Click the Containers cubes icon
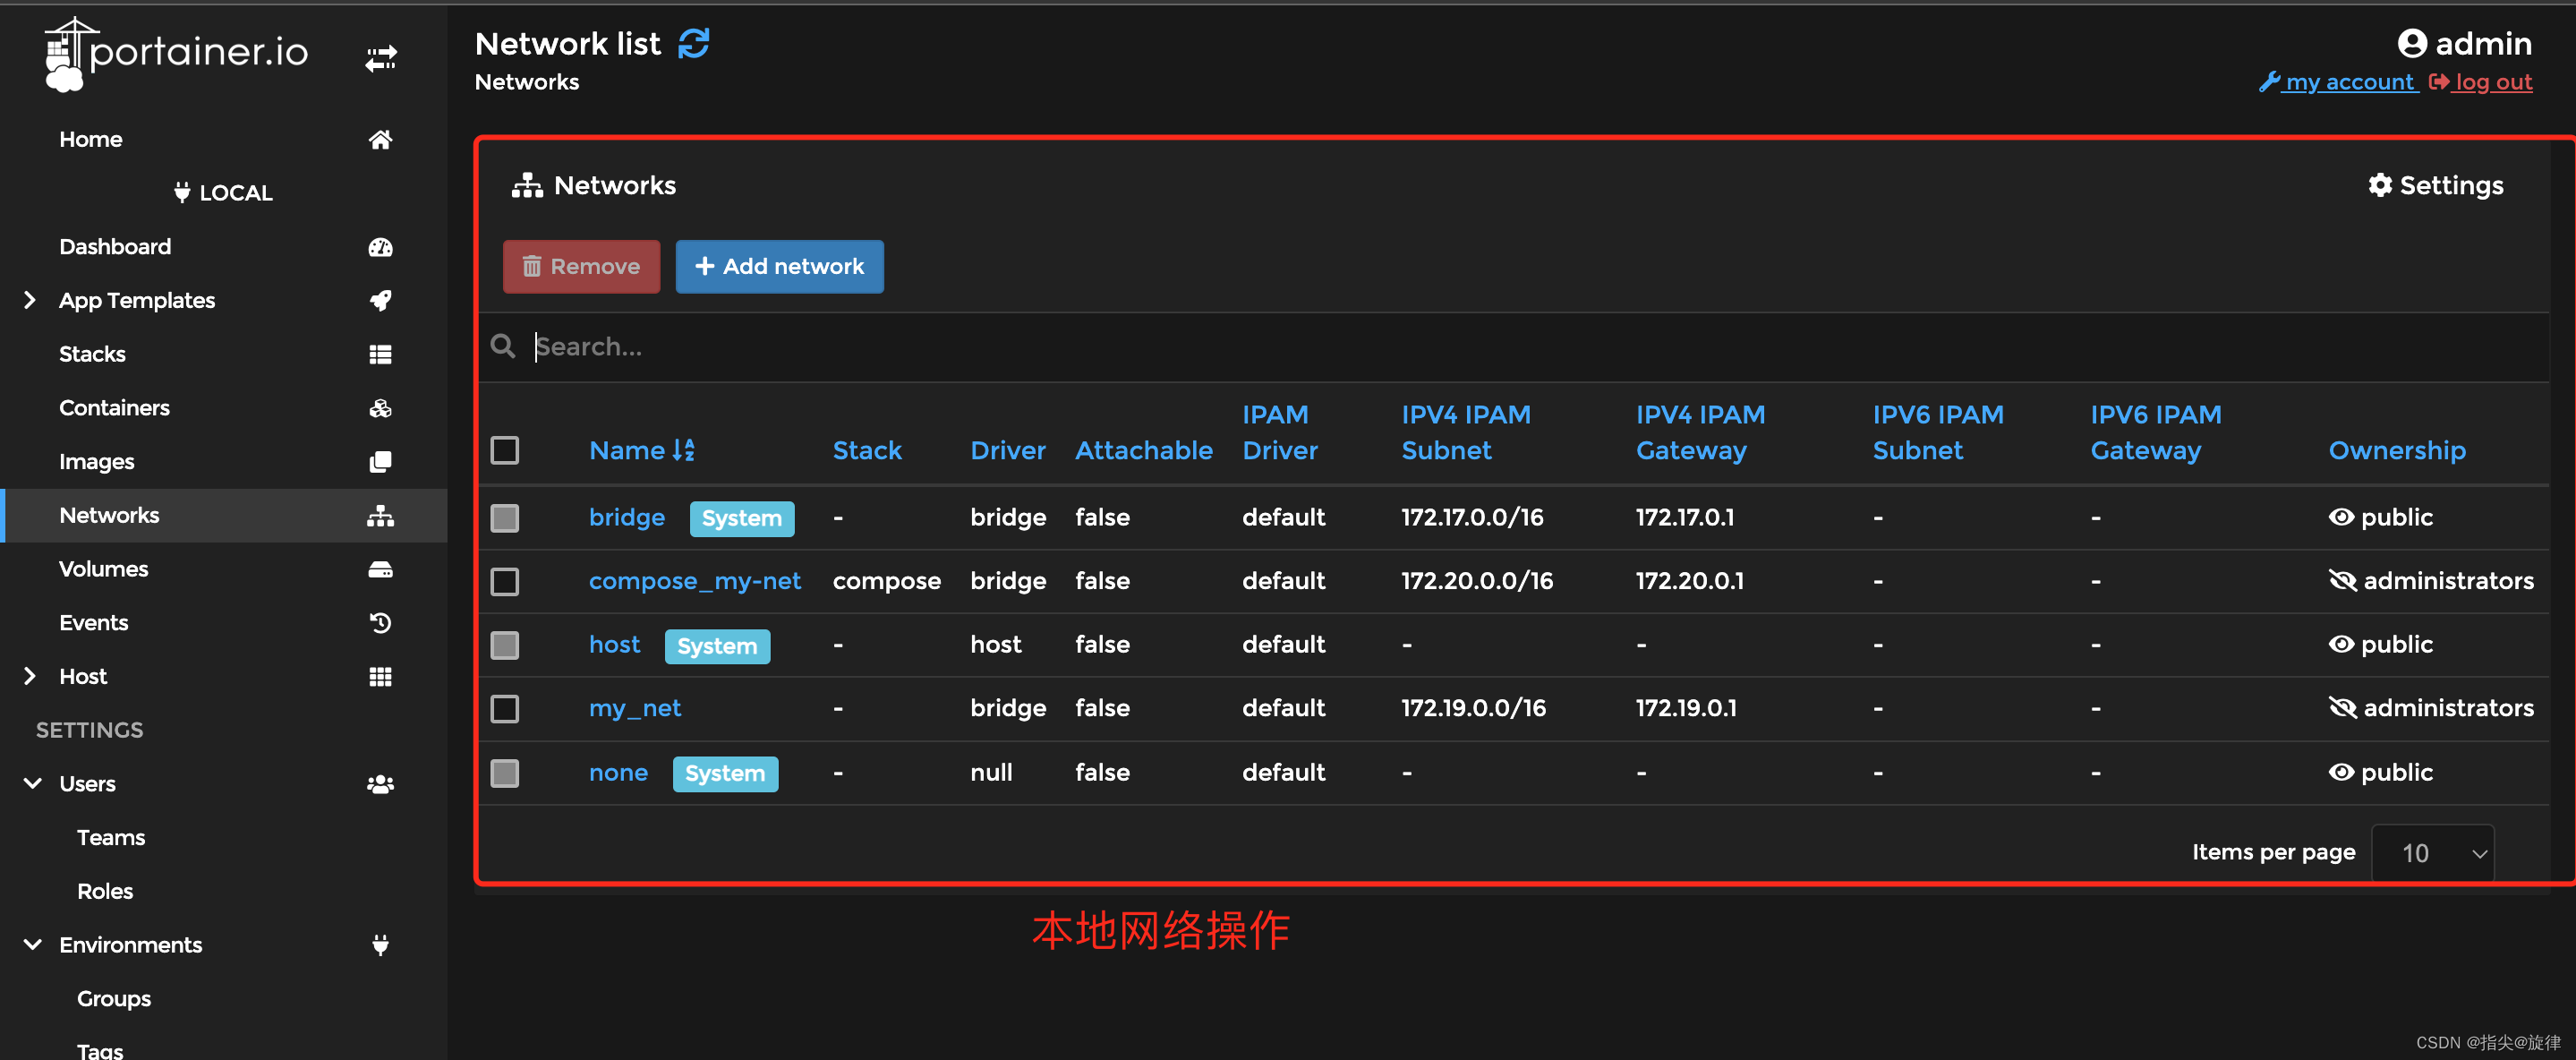Image resolution: width=2576 pixels, height=1060 pixels. [x=380, y=408]
